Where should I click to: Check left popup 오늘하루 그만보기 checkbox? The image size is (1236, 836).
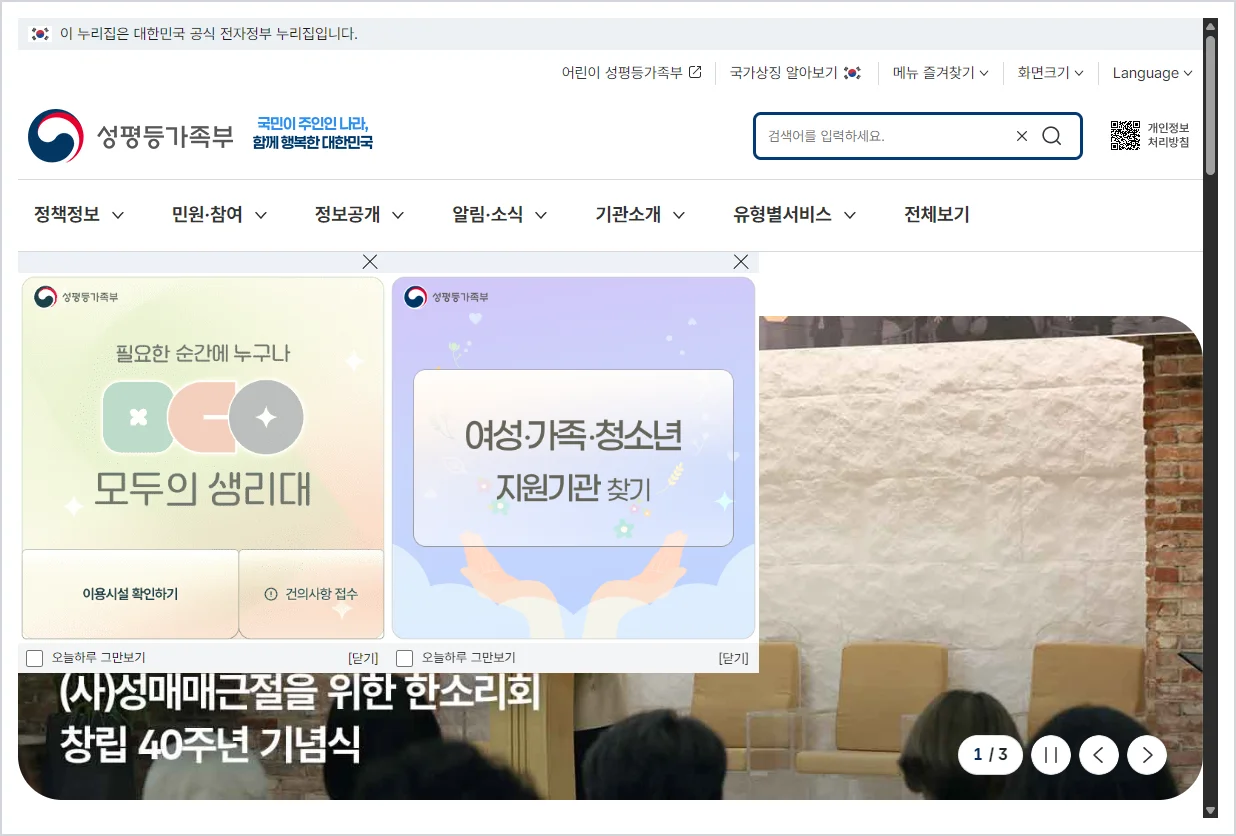point(35,658)
